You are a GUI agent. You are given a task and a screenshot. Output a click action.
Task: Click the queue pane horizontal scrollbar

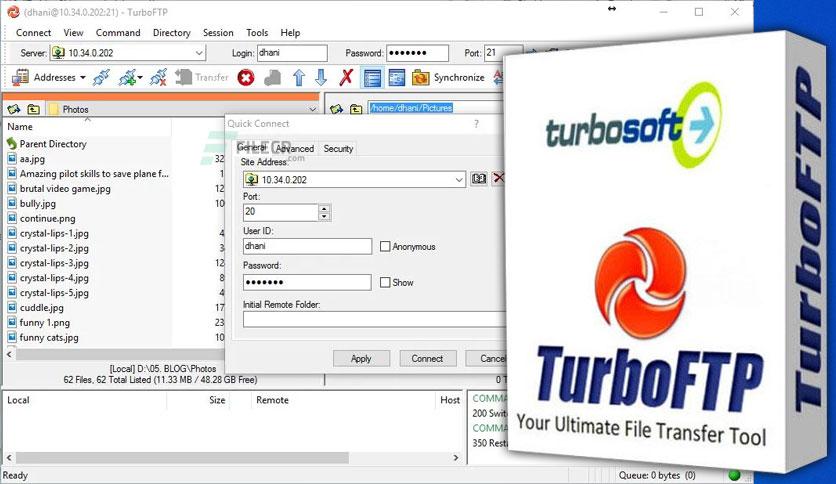[x=232, y=457]
